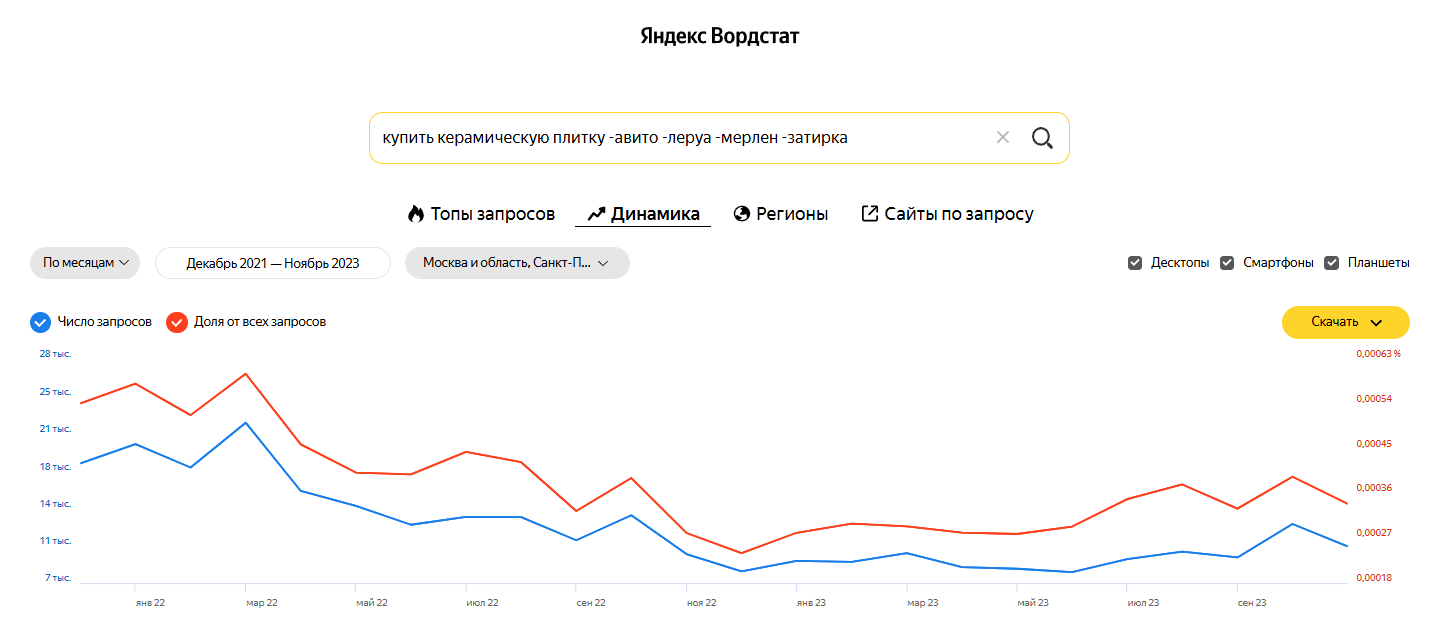This screenshot has width=1436, height=632.
Task: Click the янв 22 axis label
Action: point(150,603)
